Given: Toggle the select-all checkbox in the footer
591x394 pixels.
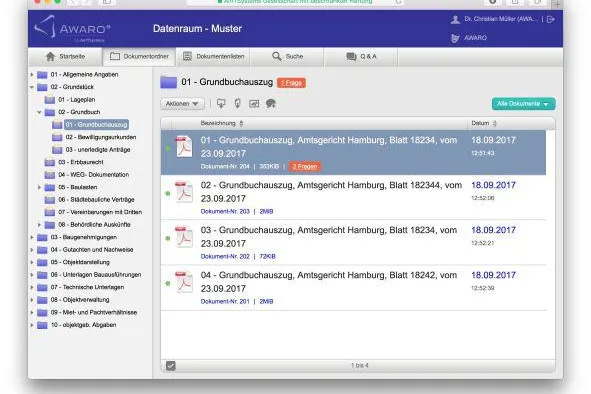Looking at the screenshot, I should 171,366.
